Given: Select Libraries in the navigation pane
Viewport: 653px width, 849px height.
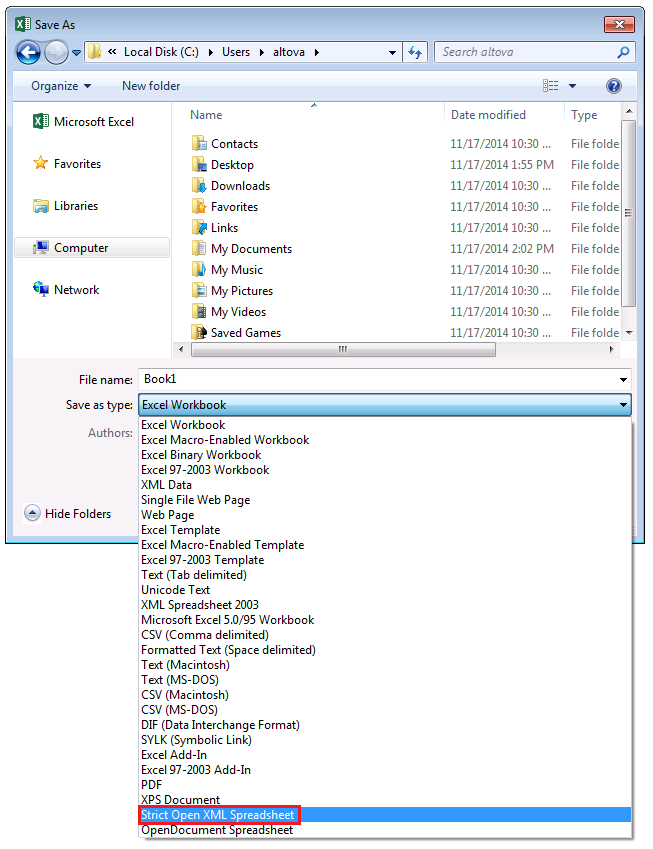Looking at the screenshot, I should click(x=75, y=206).
